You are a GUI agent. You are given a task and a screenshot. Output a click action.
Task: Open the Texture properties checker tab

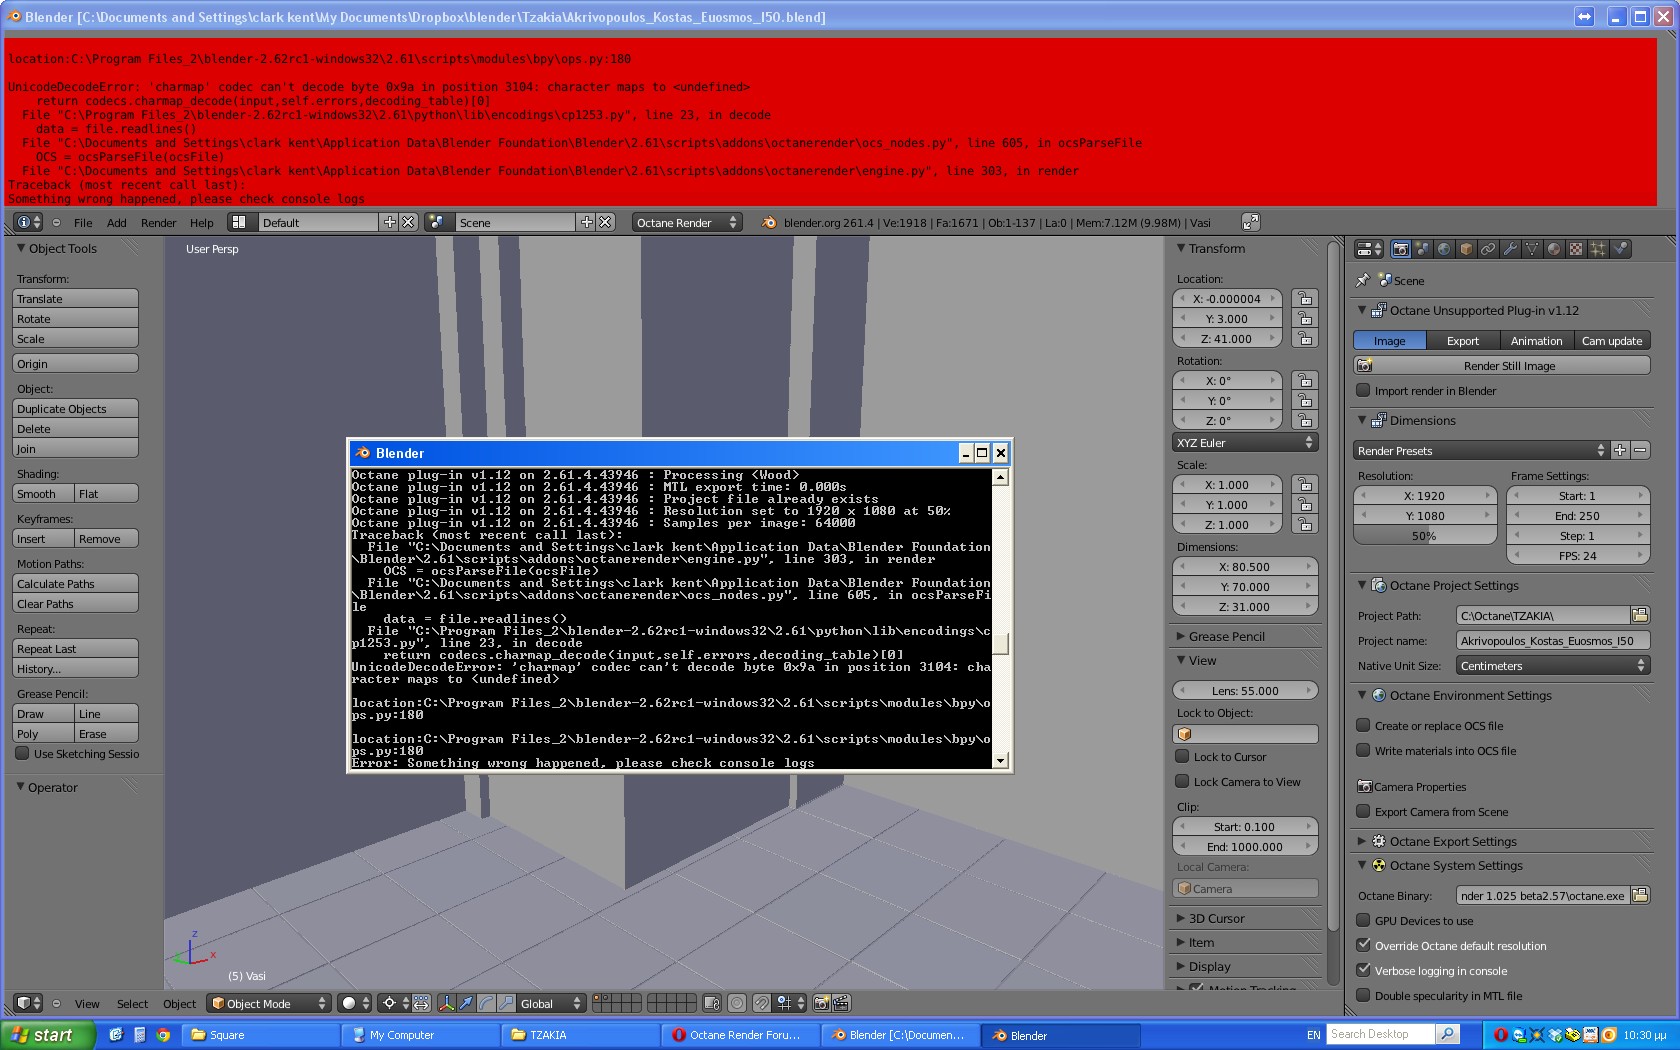point(1576,249)
